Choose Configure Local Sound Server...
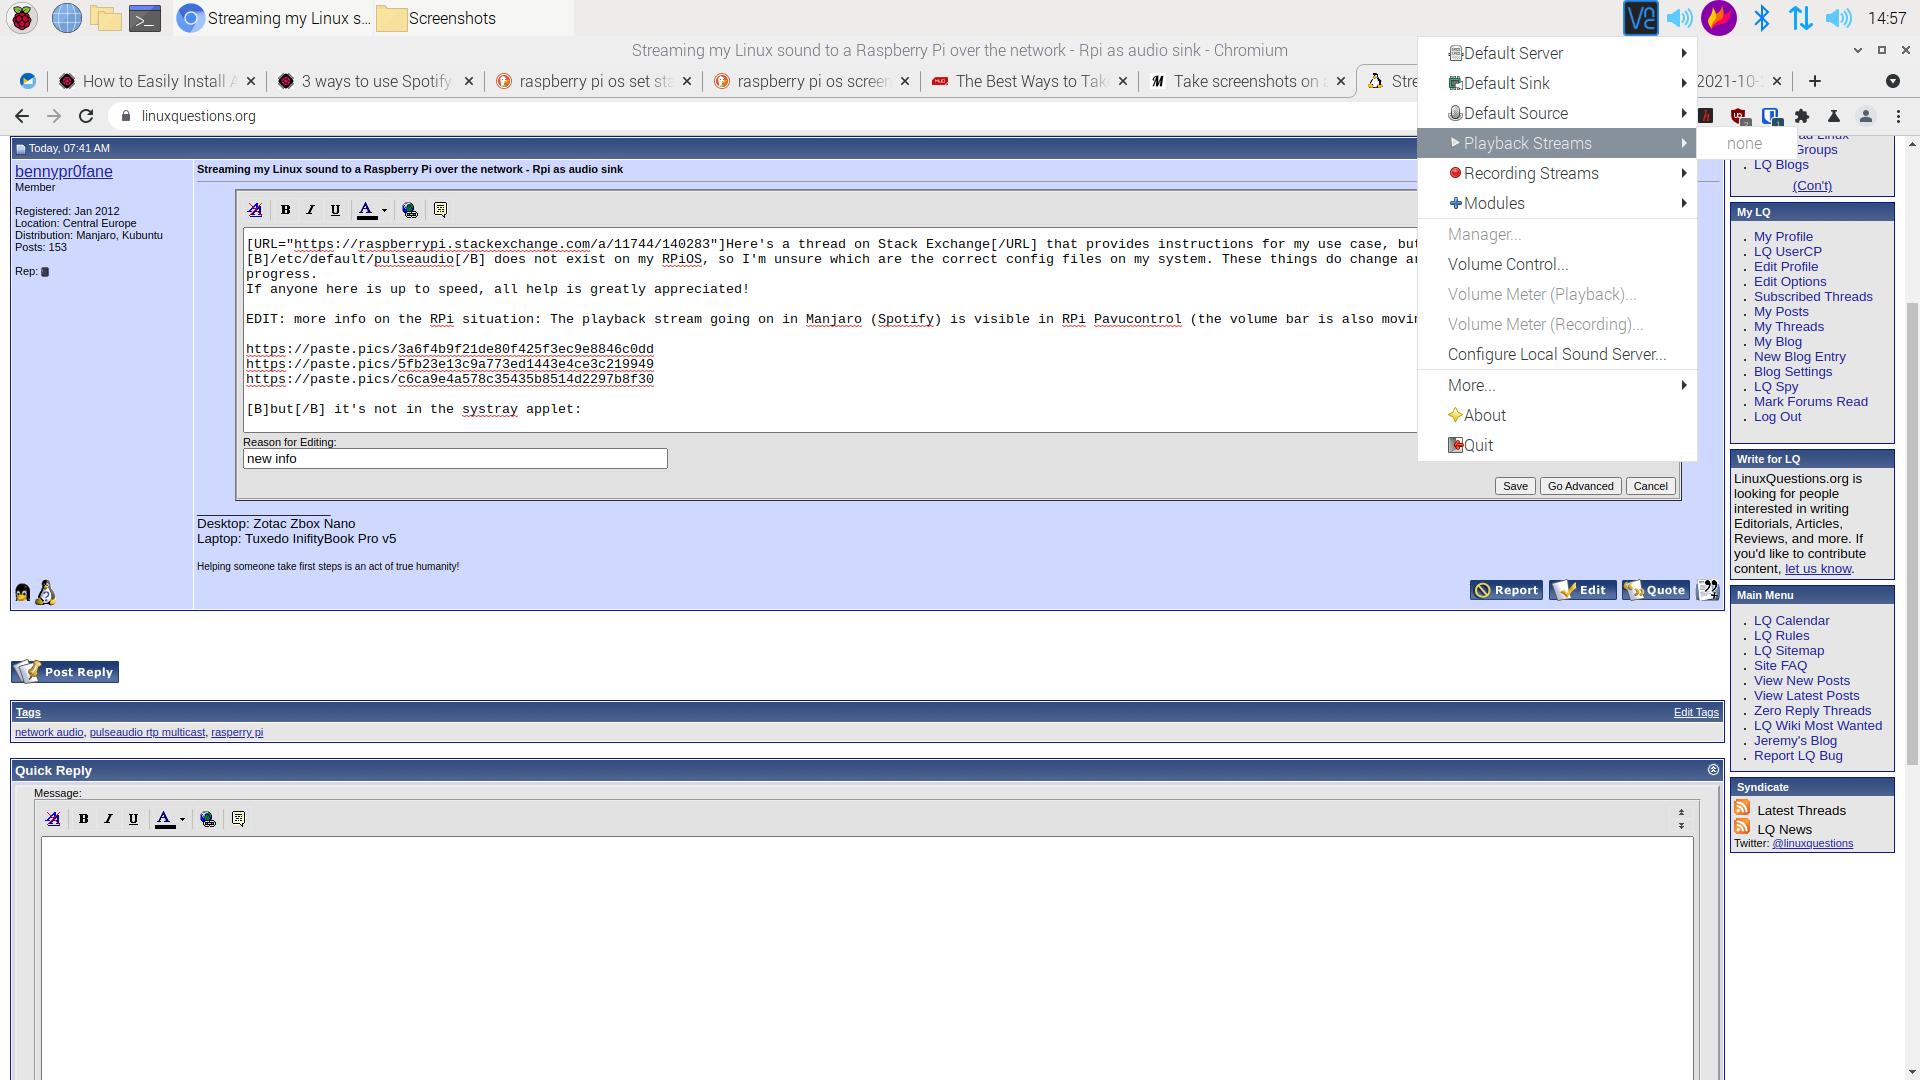The height and width of the screenshot is (1080, 1920). tap(1557, 354)
